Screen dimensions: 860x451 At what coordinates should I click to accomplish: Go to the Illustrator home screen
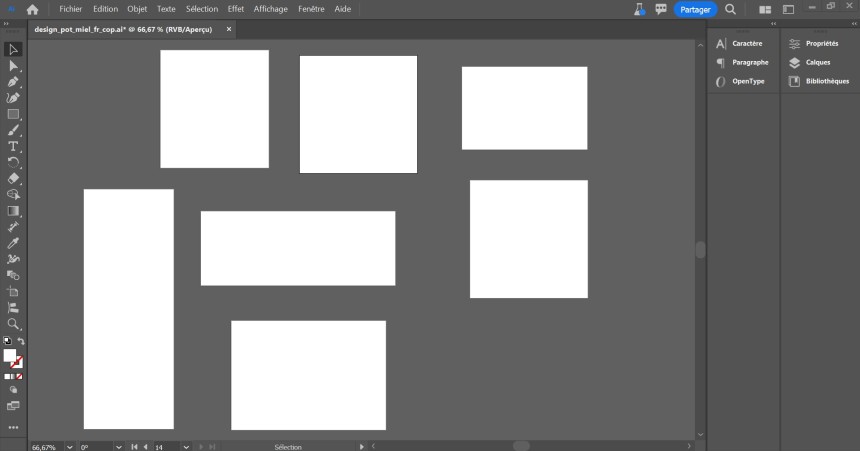click(32, 9)
